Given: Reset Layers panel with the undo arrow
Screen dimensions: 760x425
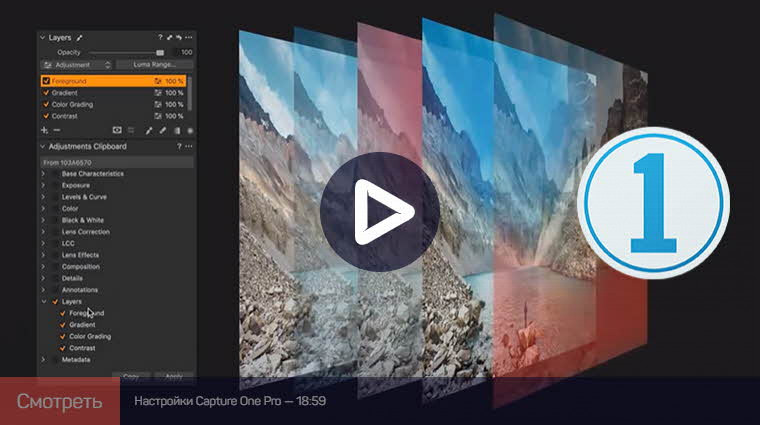Looking at the screenshot, I should tap(178, 38).
